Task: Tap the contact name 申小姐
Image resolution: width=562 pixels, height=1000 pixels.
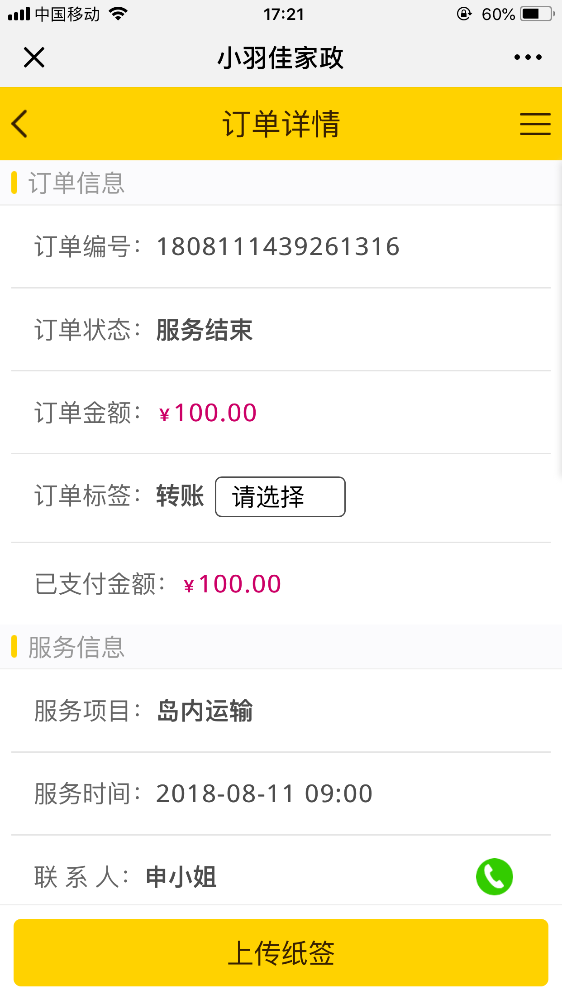Action: [x=181, y=877]
